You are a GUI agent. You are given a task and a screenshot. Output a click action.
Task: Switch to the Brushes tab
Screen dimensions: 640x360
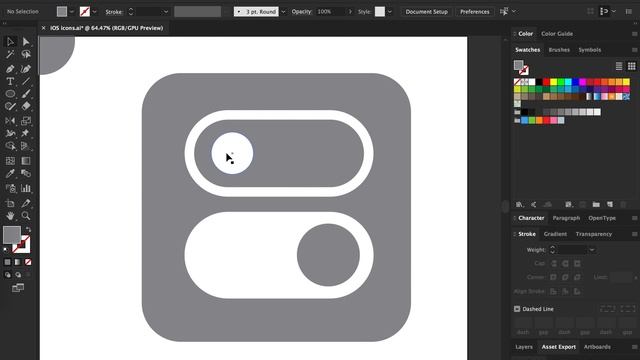click(x=559, y=50)
